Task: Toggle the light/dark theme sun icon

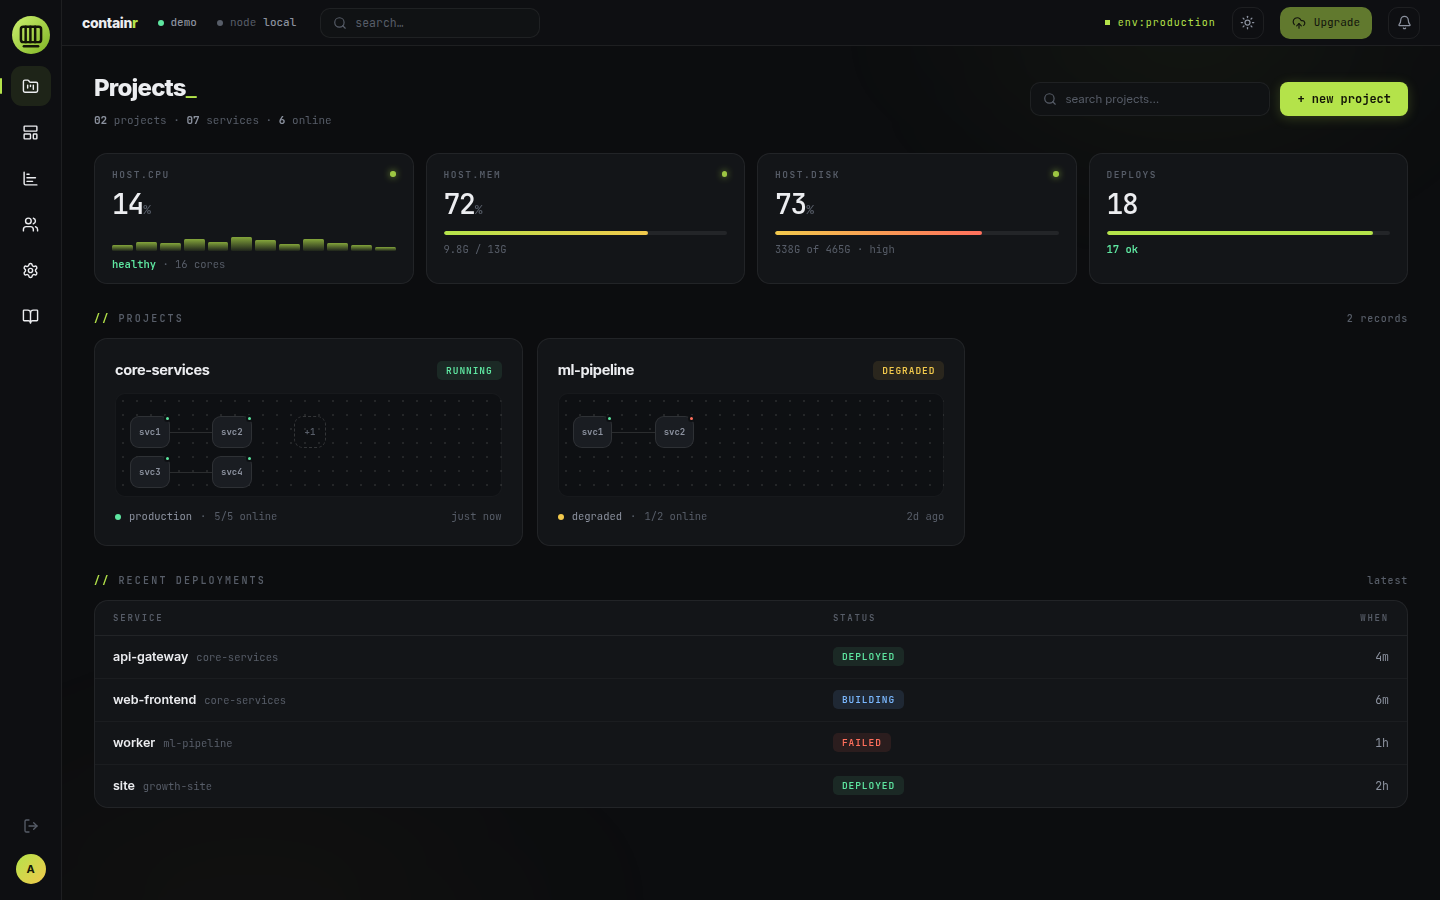Action: [x=1248, y=23]
